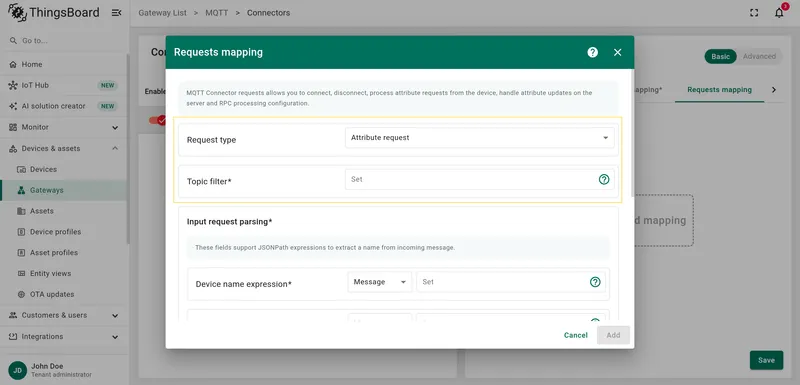Click the NEW badge next to IoT Hub

(x=108, y=86)
